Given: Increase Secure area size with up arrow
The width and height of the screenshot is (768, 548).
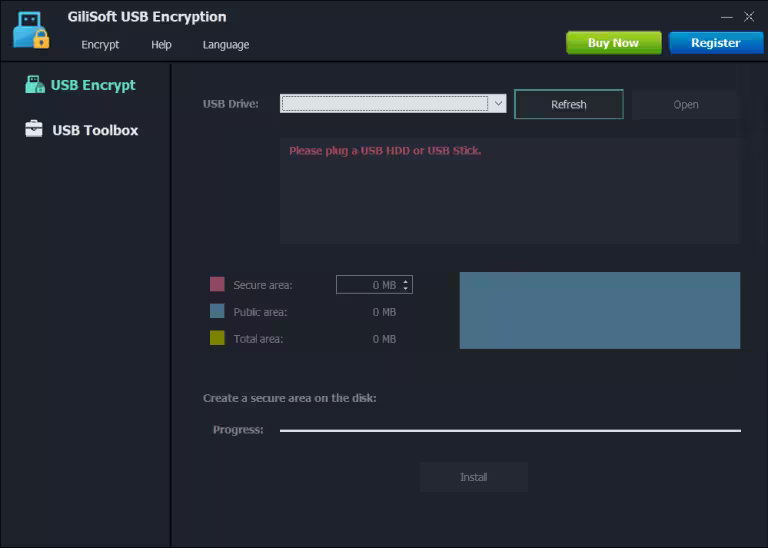Looking at the screenshot, I should coord(406,281).
